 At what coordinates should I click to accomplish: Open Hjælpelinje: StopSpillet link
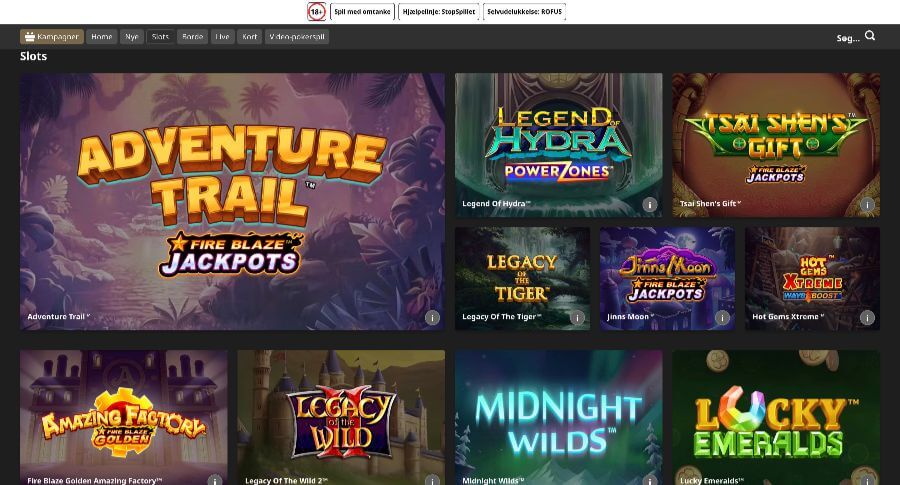tap(439, 11)
